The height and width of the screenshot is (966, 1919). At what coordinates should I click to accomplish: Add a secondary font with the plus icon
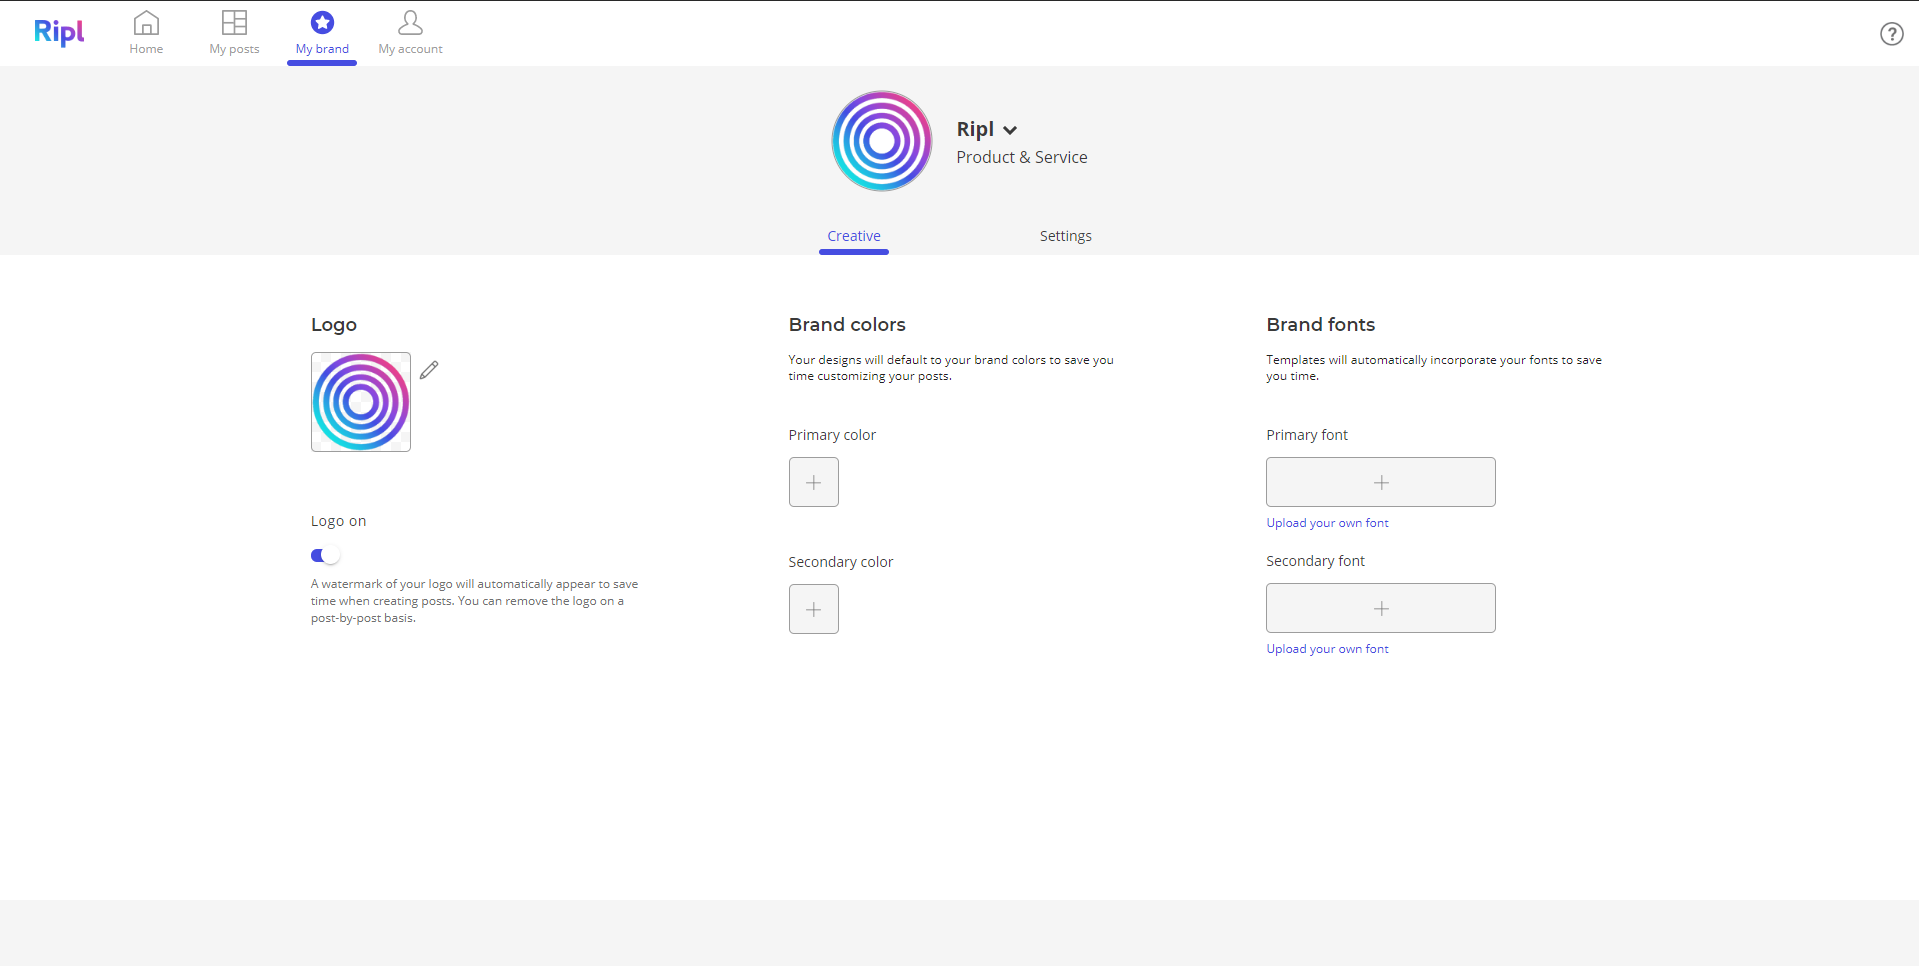tap(1380, 607)
